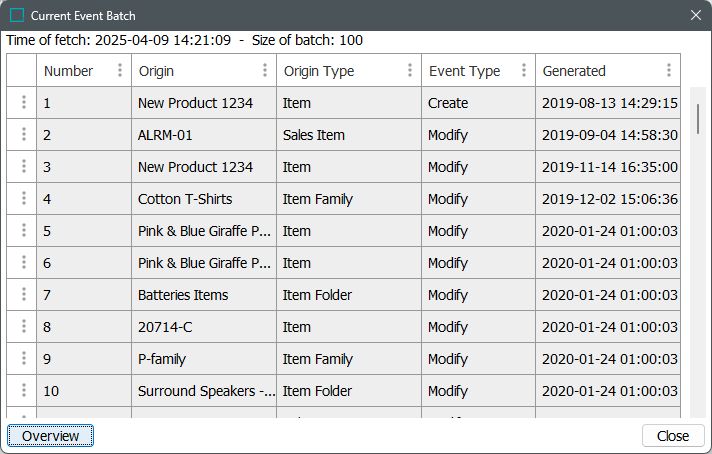Select the ALRM-01 origin cell

click(x=165, y=135)
